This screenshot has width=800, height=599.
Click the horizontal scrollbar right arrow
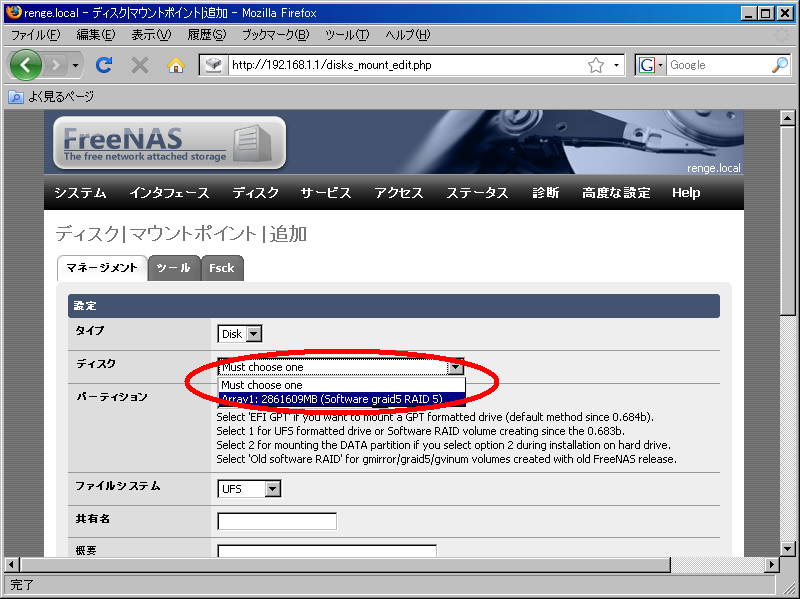pos(772,565)
